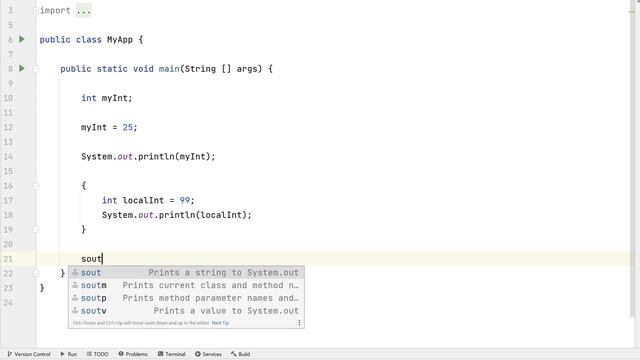Click the method end fold marker at line 22
This screenshot has height=360, width=640.
[36, 273]
